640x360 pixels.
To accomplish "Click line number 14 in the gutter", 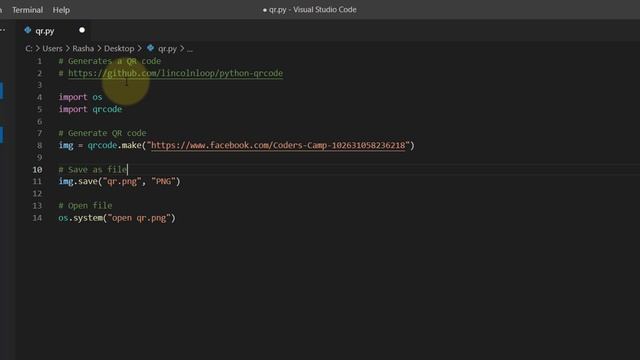I will click(37, 218).
